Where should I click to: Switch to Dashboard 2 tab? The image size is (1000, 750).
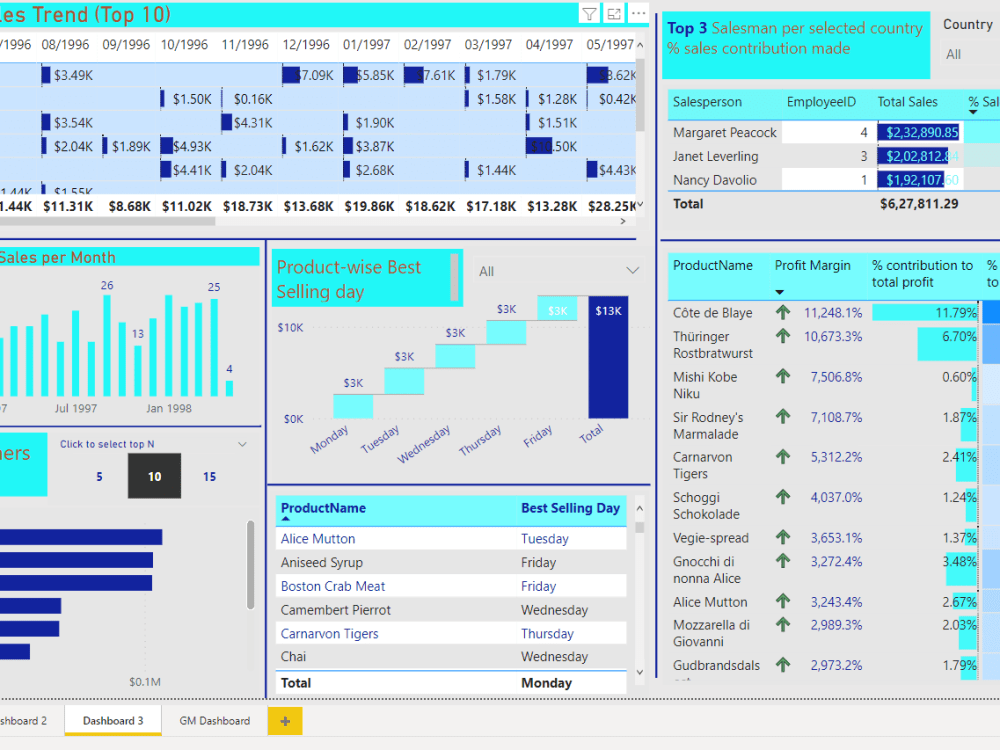pos(24,721)
